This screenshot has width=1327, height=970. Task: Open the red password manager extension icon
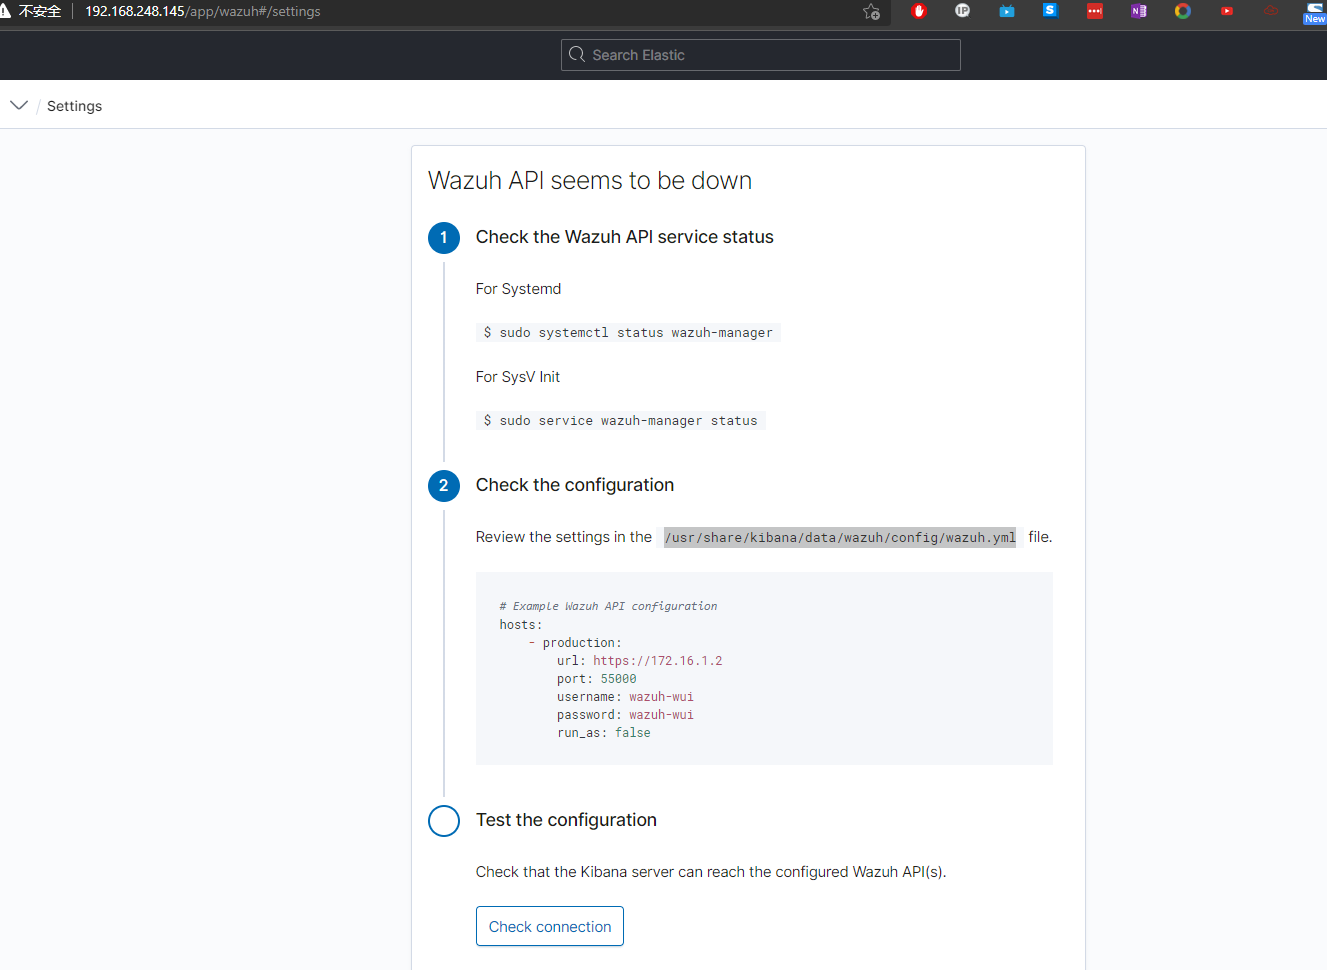[1095, 11]
